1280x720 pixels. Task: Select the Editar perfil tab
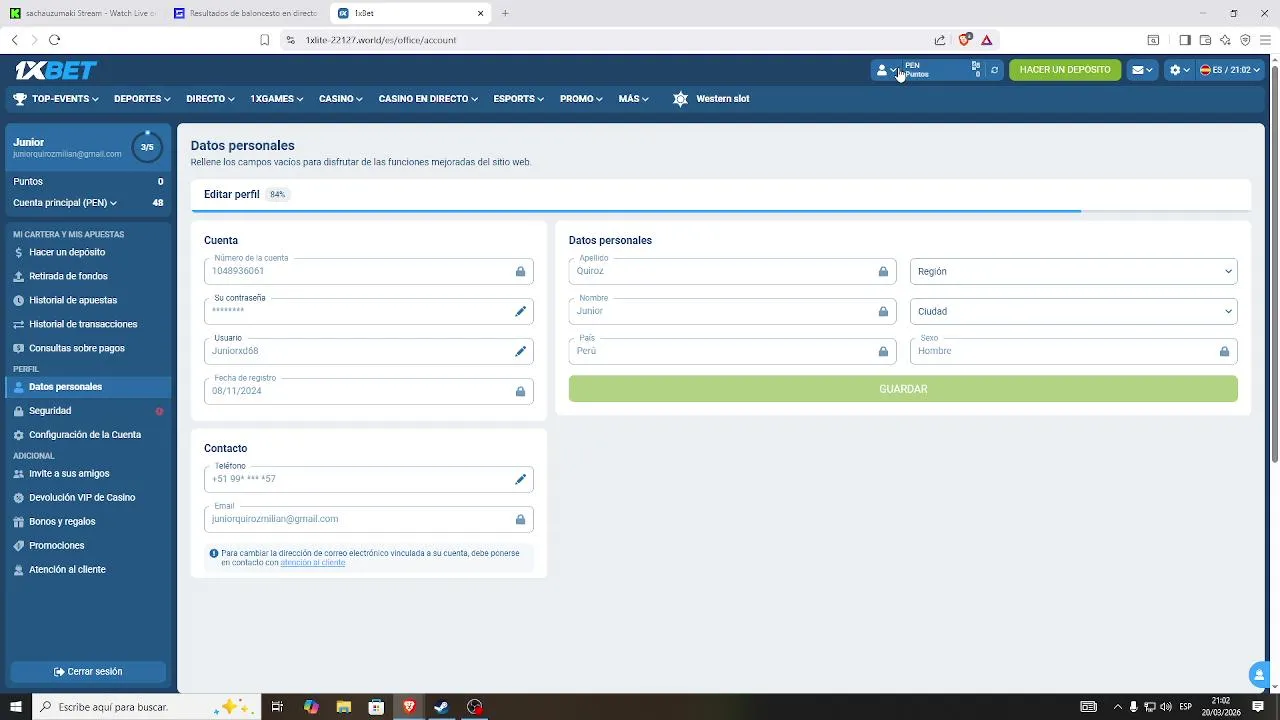coord(232,195)
